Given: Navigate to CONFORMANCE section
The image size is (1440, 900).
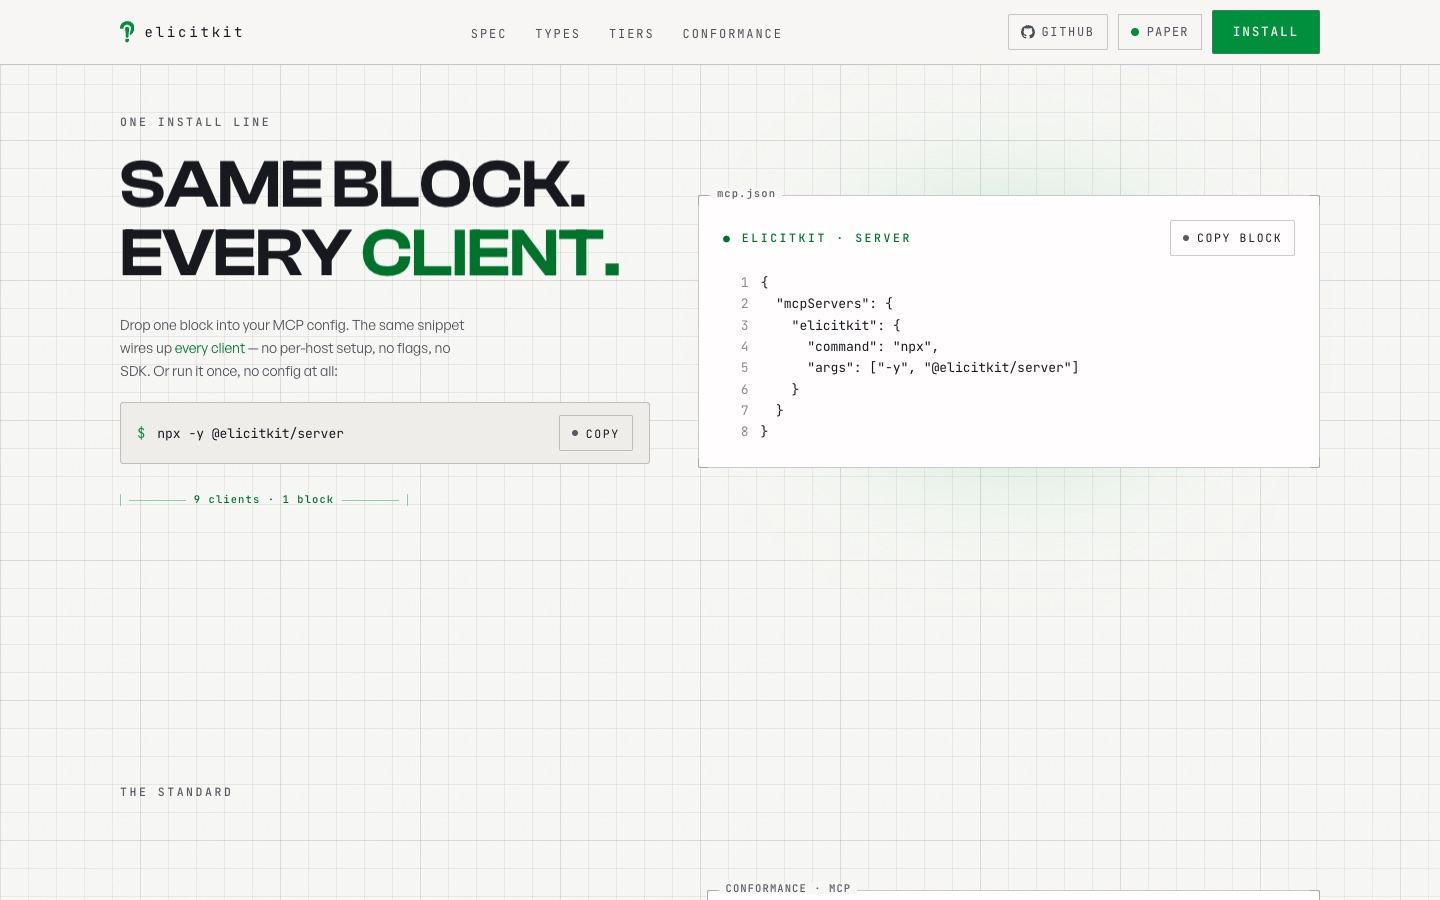Looking at the screenshot, I should tap(733, 34).
